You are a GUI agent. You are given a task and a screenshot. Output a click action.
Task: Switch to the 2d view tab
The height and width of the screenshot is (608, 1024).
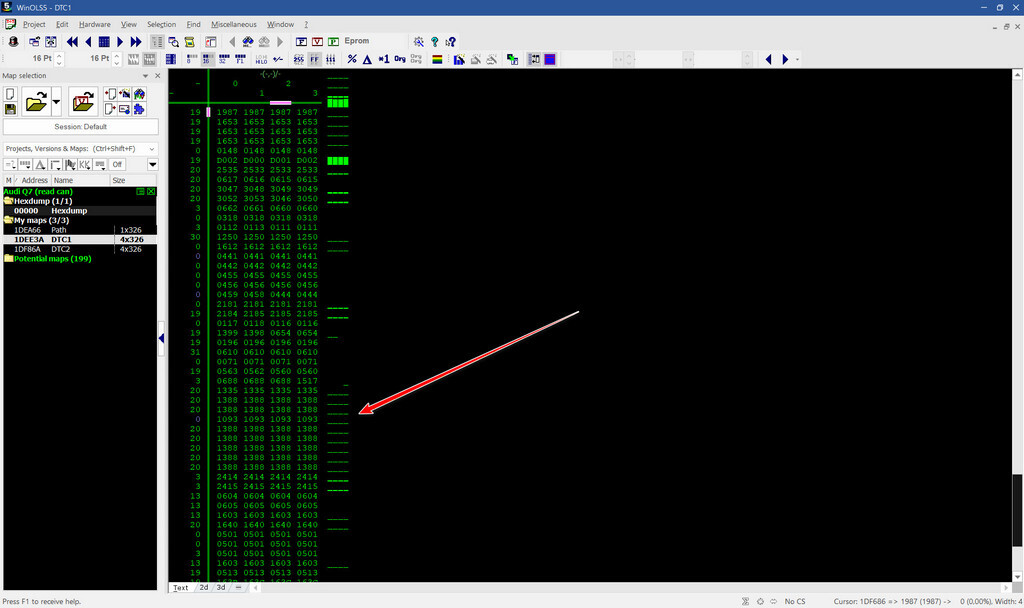(204, 587)
